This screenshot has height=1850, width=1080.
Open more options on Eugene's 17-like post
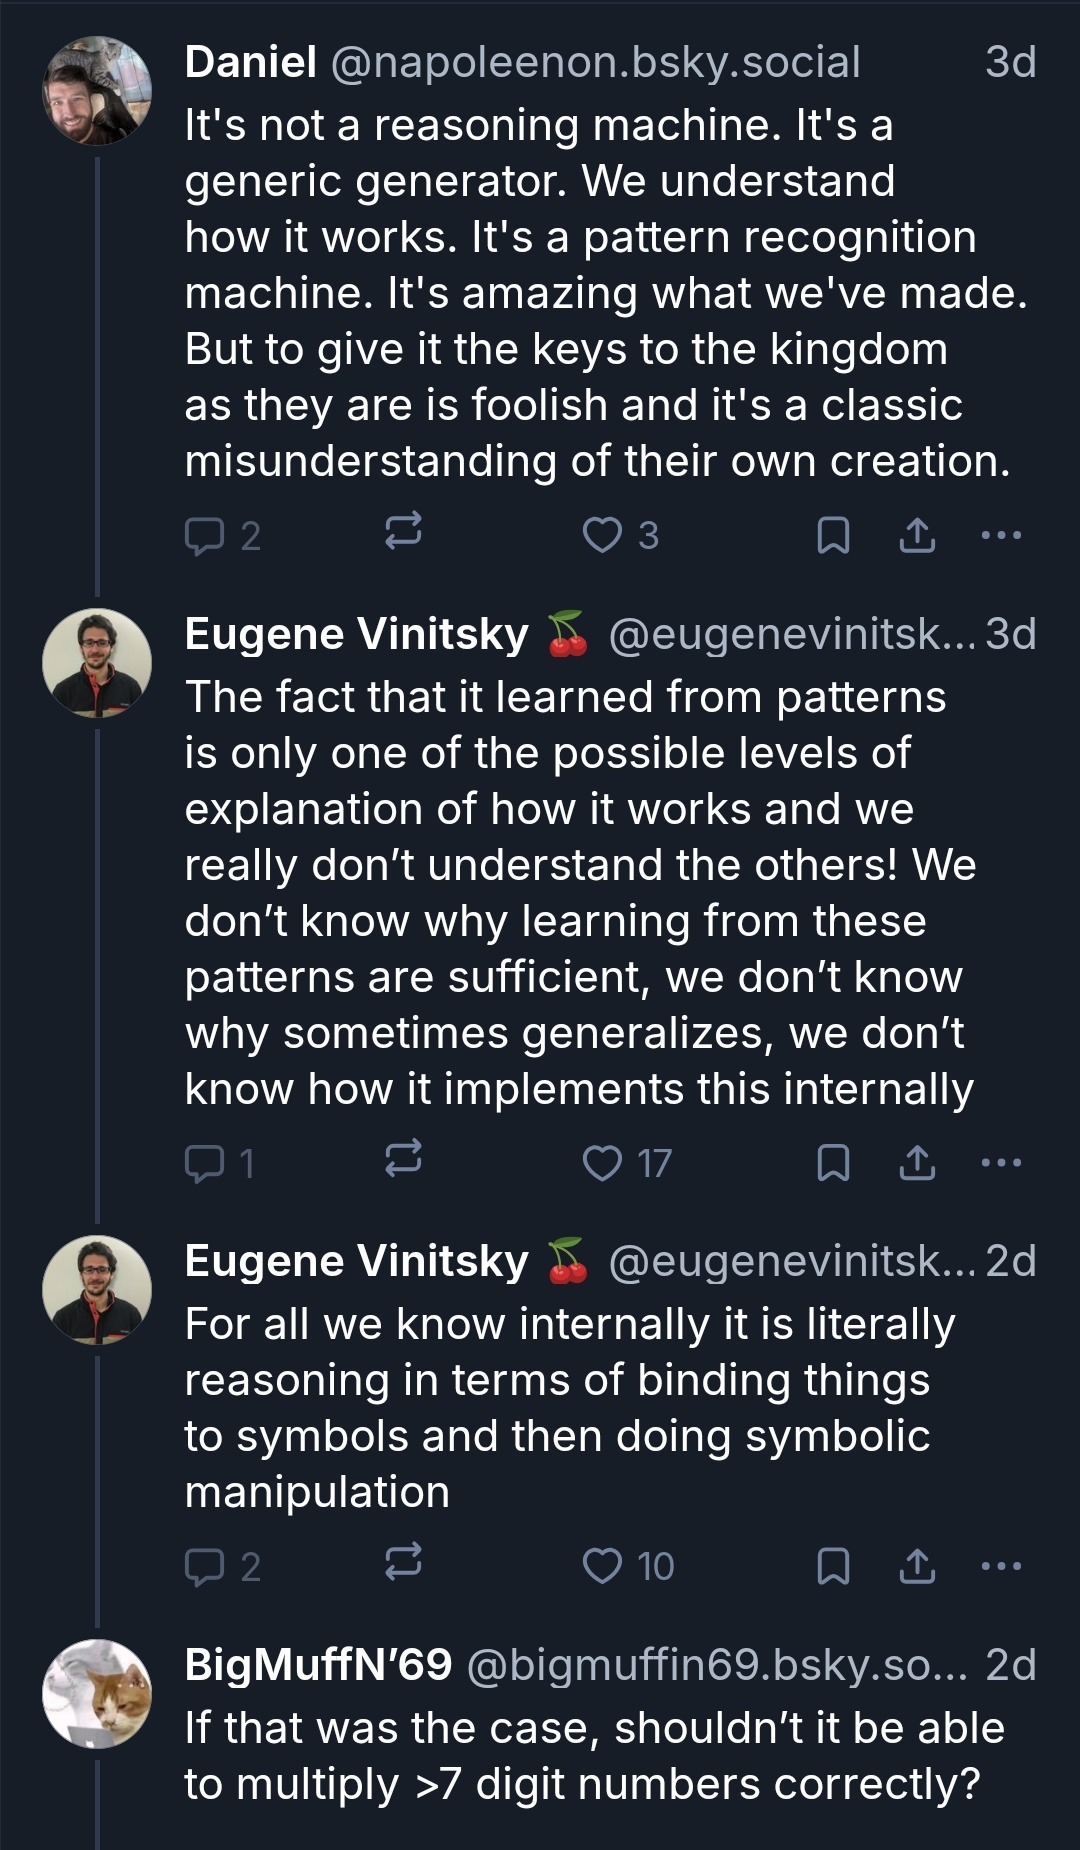tap(1001, 1162)
